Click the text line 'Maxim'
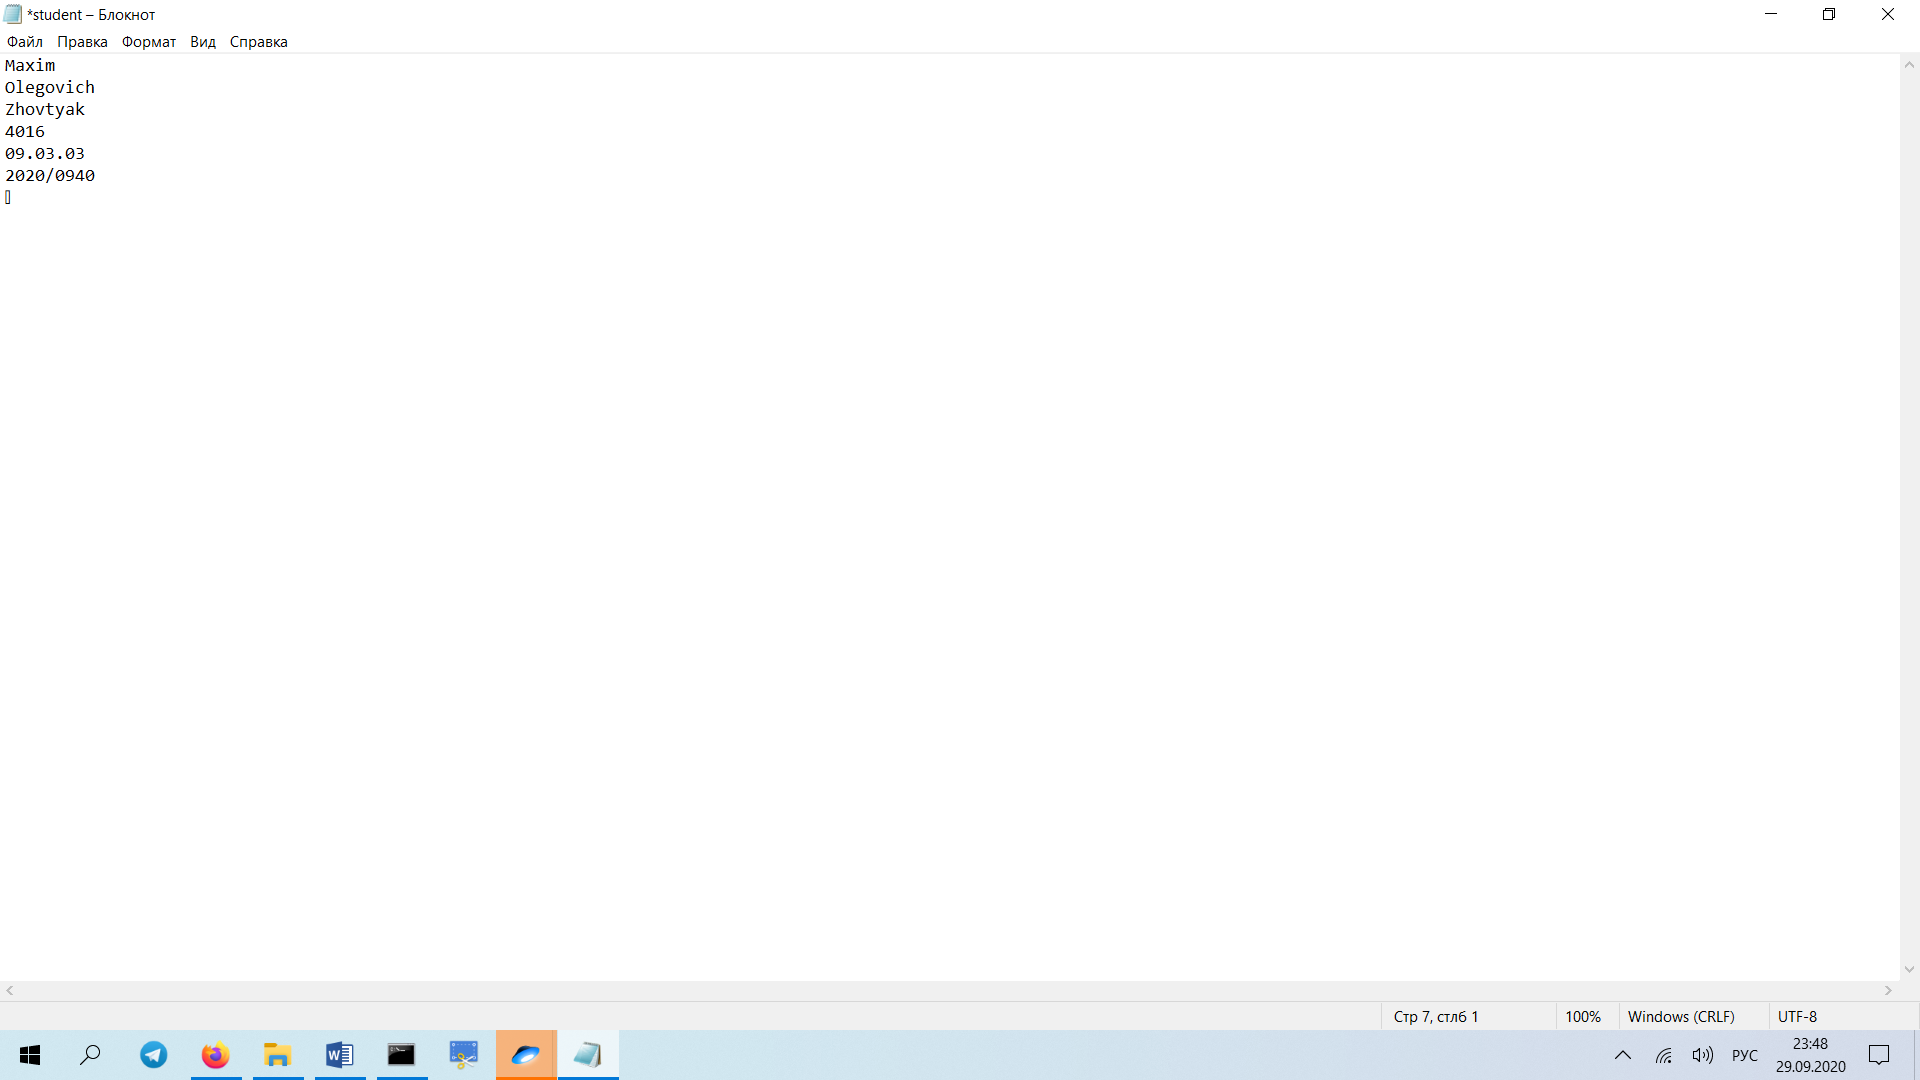 30,66
